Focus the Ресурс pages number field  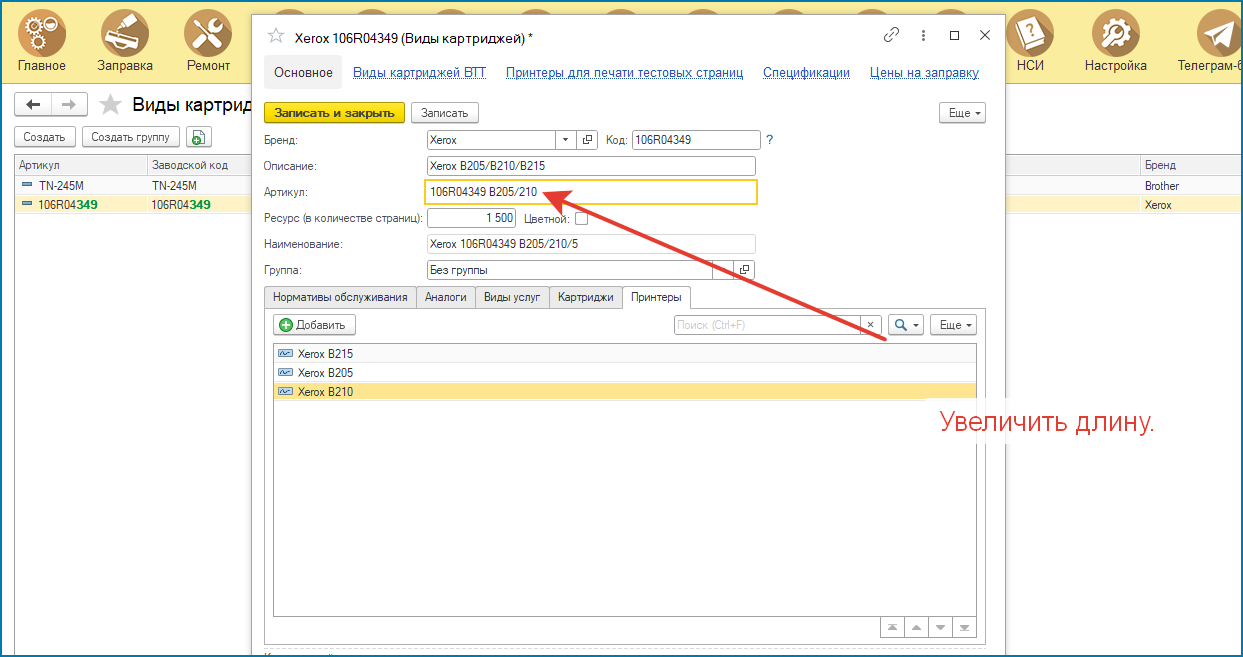(471, 218)
